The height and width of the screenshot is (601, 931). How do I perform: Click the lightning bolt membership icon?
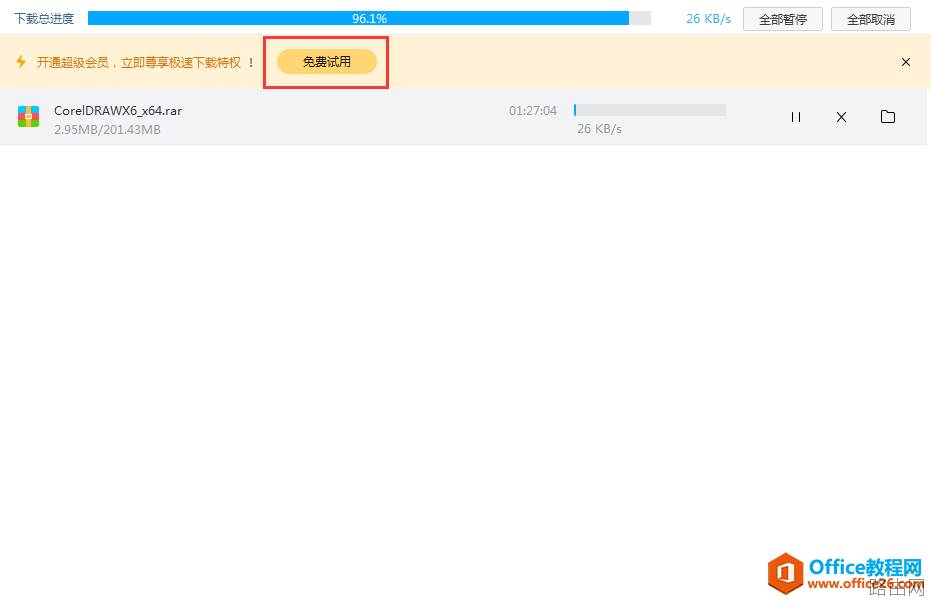point(21,62)
